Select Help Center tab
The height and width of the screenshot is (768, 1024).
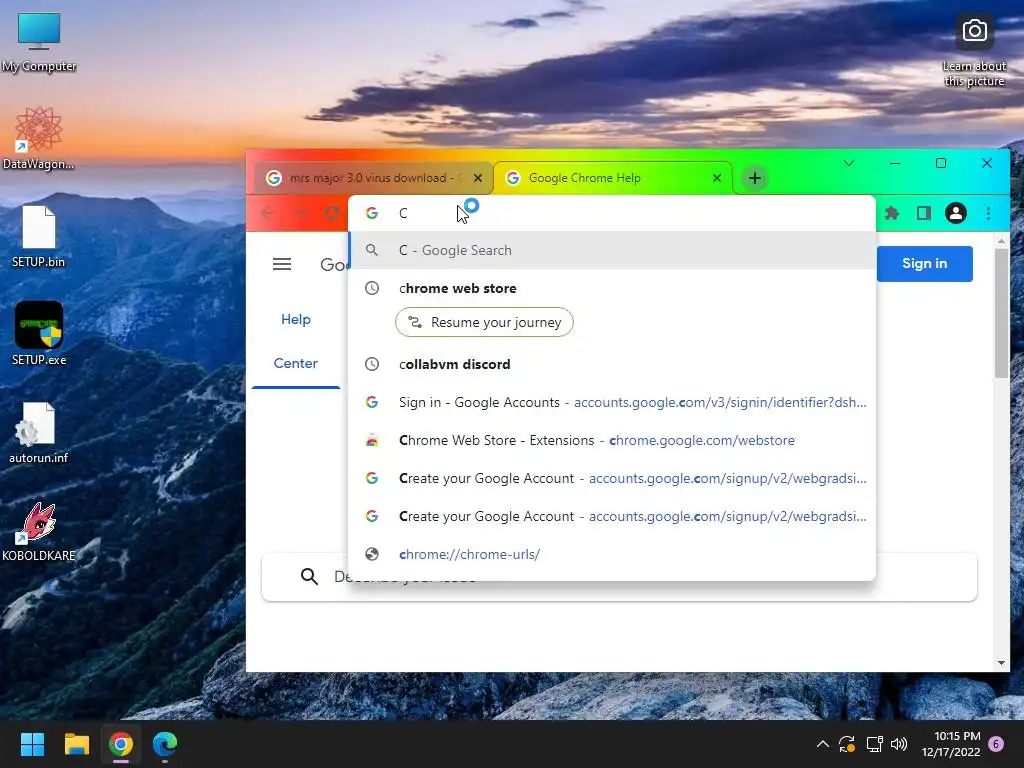(296, 341)
